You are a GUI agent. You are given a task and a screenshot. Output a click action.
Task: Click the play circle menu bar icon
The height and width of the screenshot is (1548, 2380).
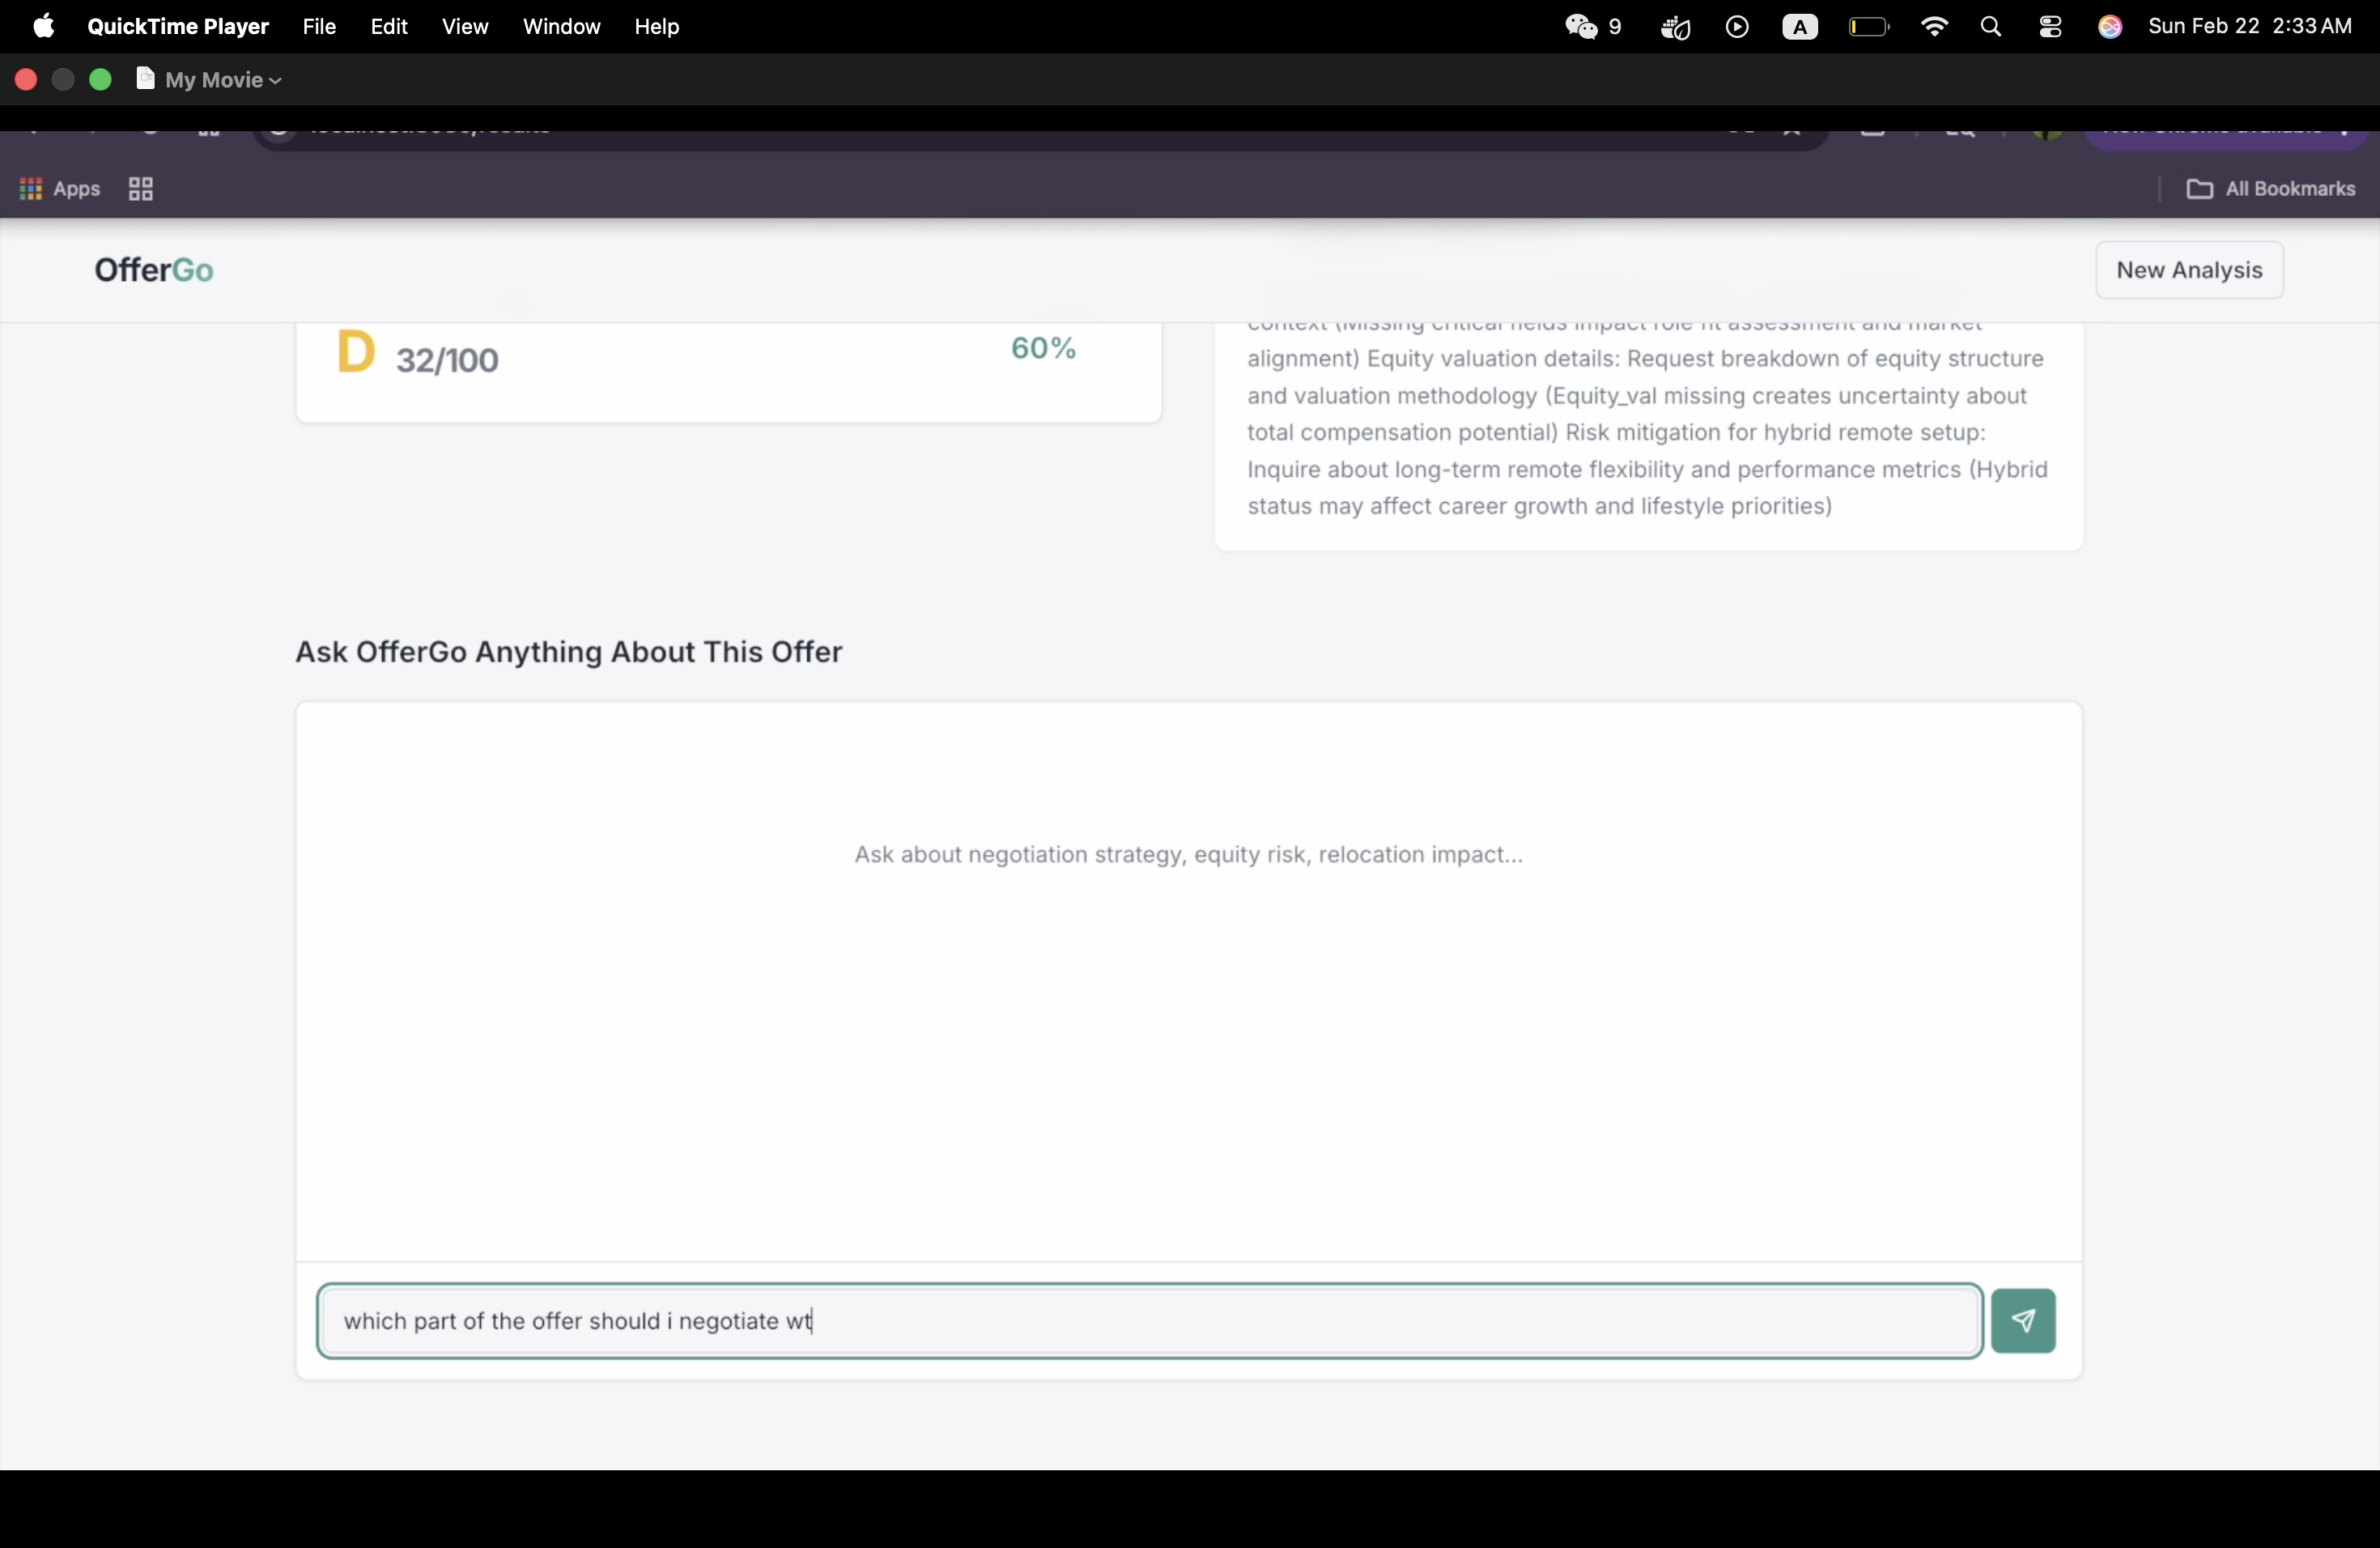point(1737,27)
